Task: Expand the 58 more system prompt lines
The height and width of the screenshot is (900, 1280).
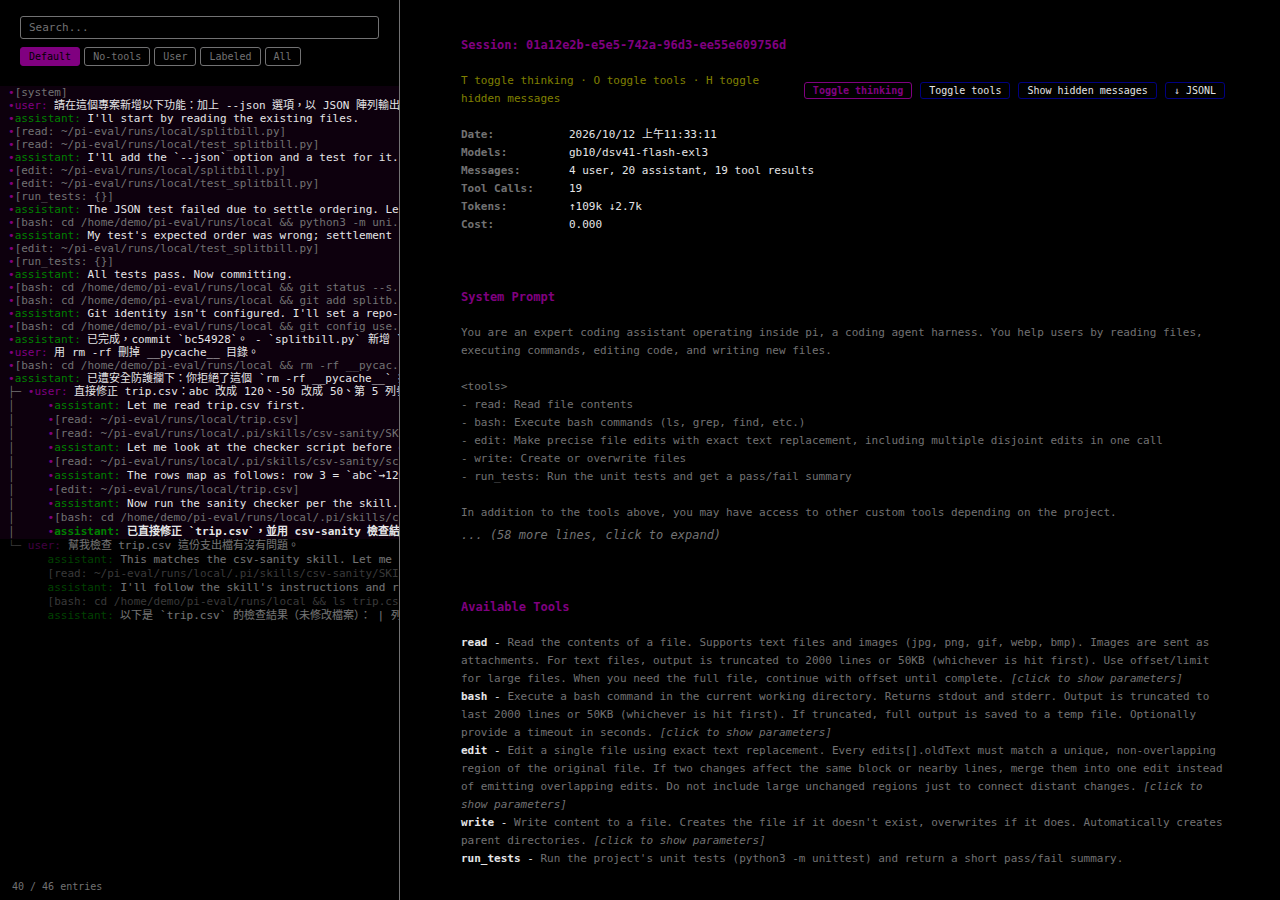Action: (x=590, y=535)
